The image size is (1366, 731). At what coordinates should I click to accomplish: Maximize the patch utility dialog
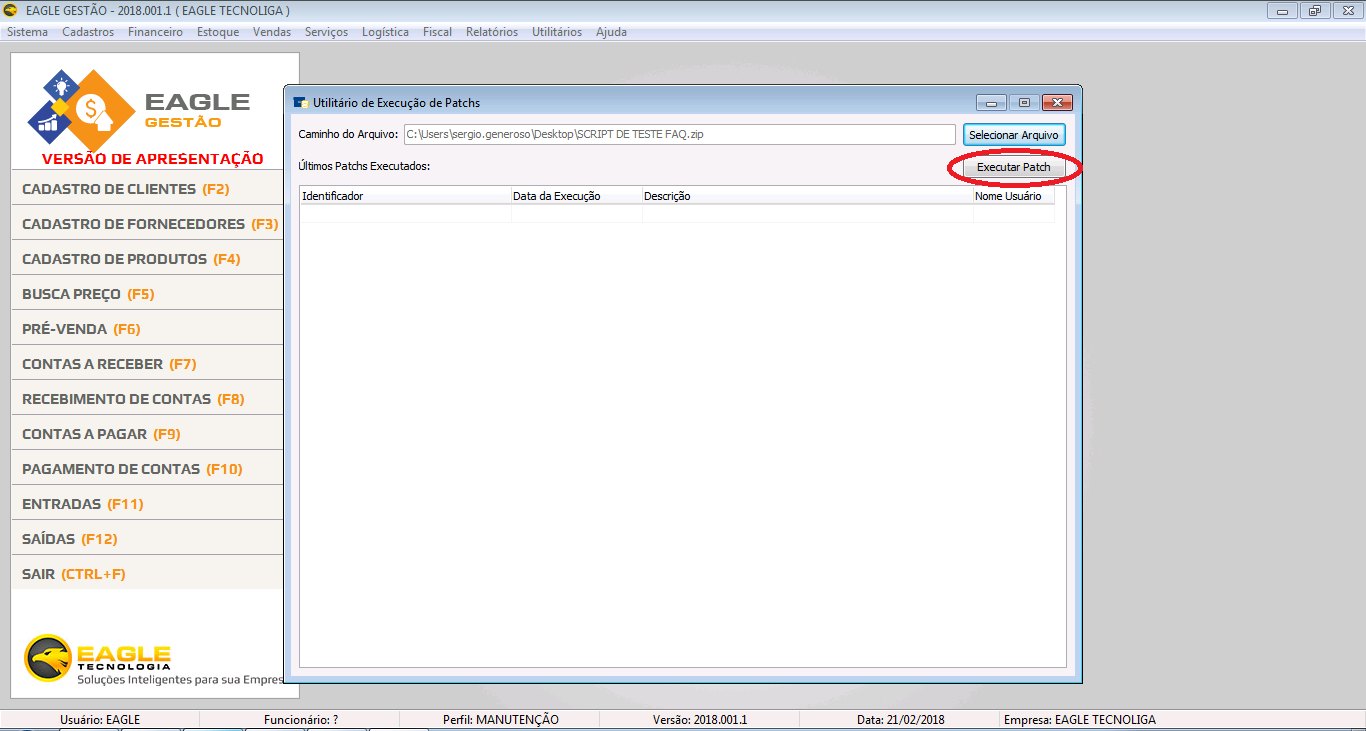click(1024, 102)
